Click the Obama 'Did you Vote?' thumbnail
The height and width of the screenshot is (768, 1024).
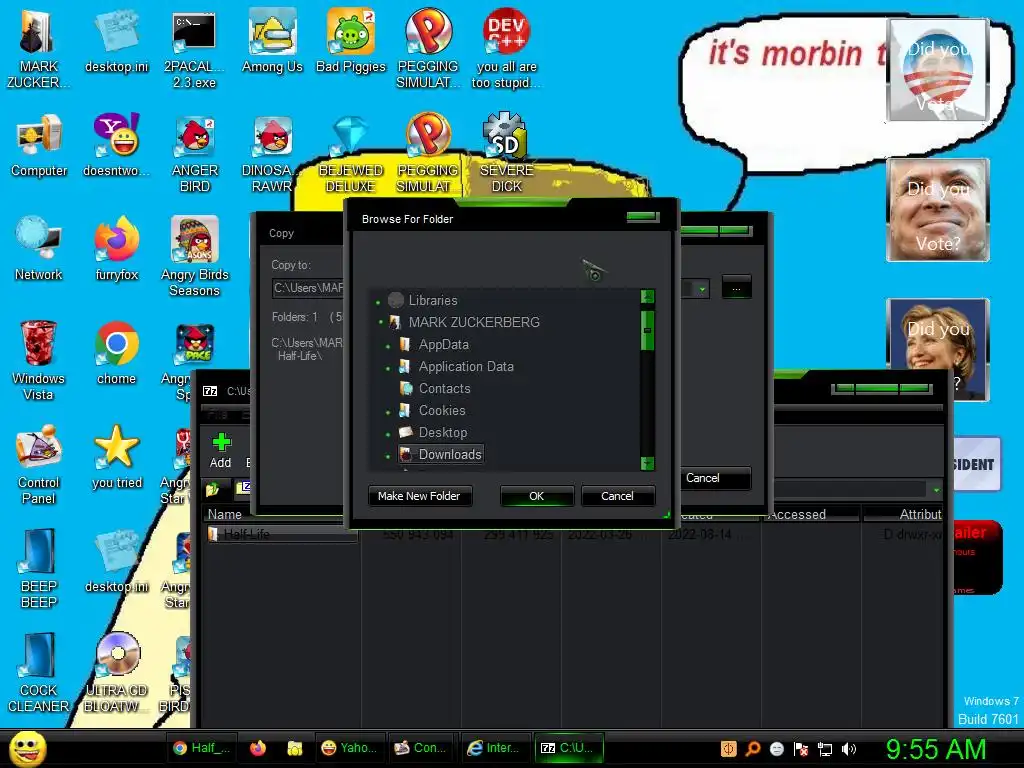tap(938, 70)
